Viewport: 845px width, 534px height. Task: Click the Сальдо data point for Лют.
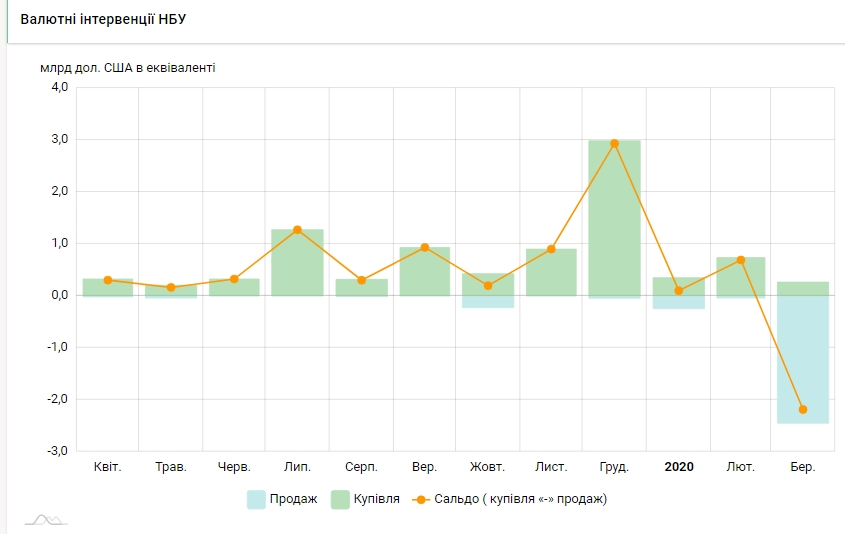pyautogui.click(x=741, y=260)
